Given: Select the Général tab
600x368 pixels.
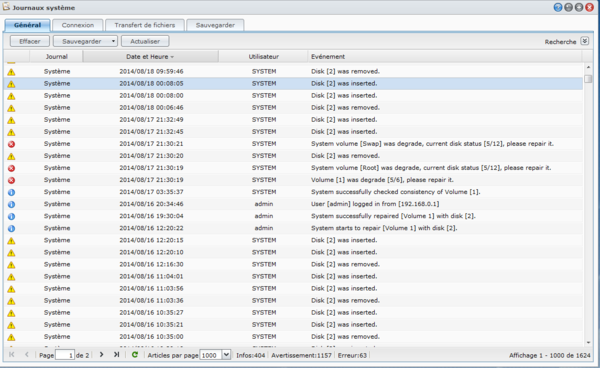Looking at the screenshot, I should pos(27,25).
